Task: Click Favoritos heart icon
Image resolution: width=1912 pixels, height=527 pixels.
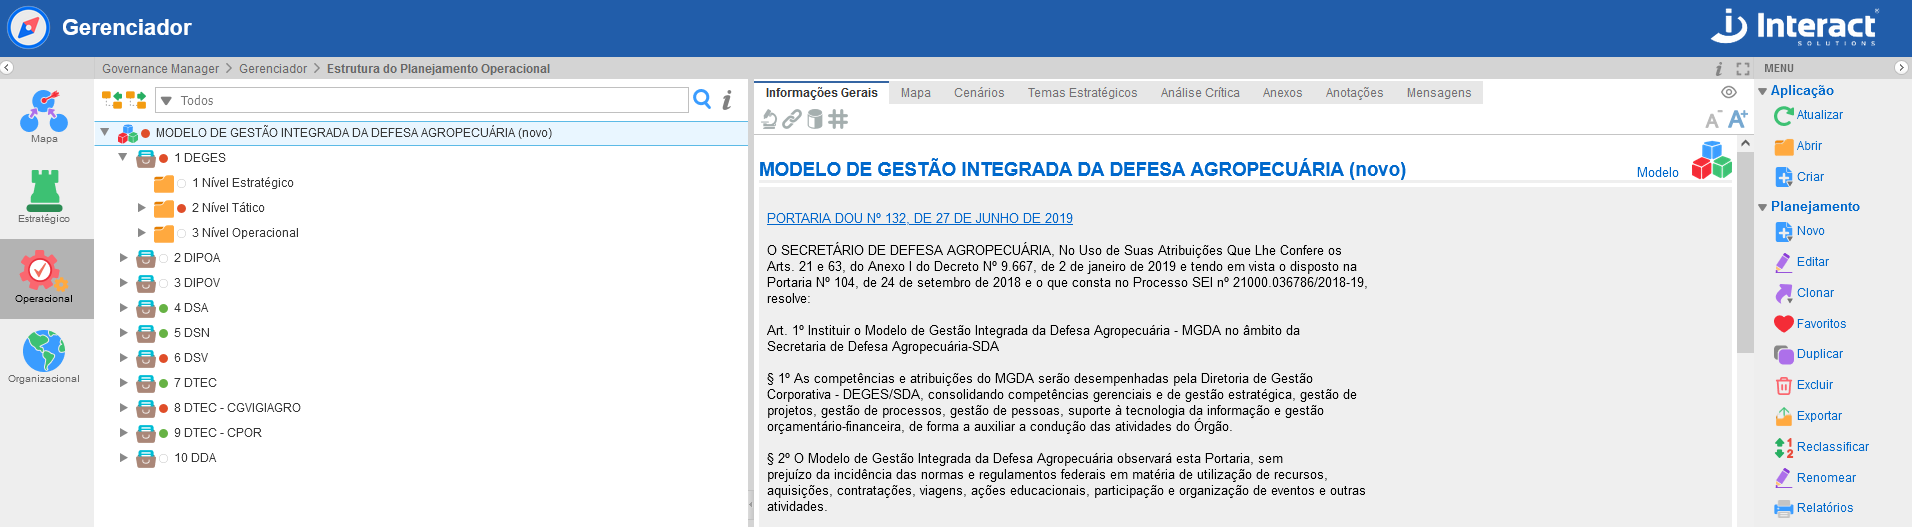Action: coord(1784,324)
